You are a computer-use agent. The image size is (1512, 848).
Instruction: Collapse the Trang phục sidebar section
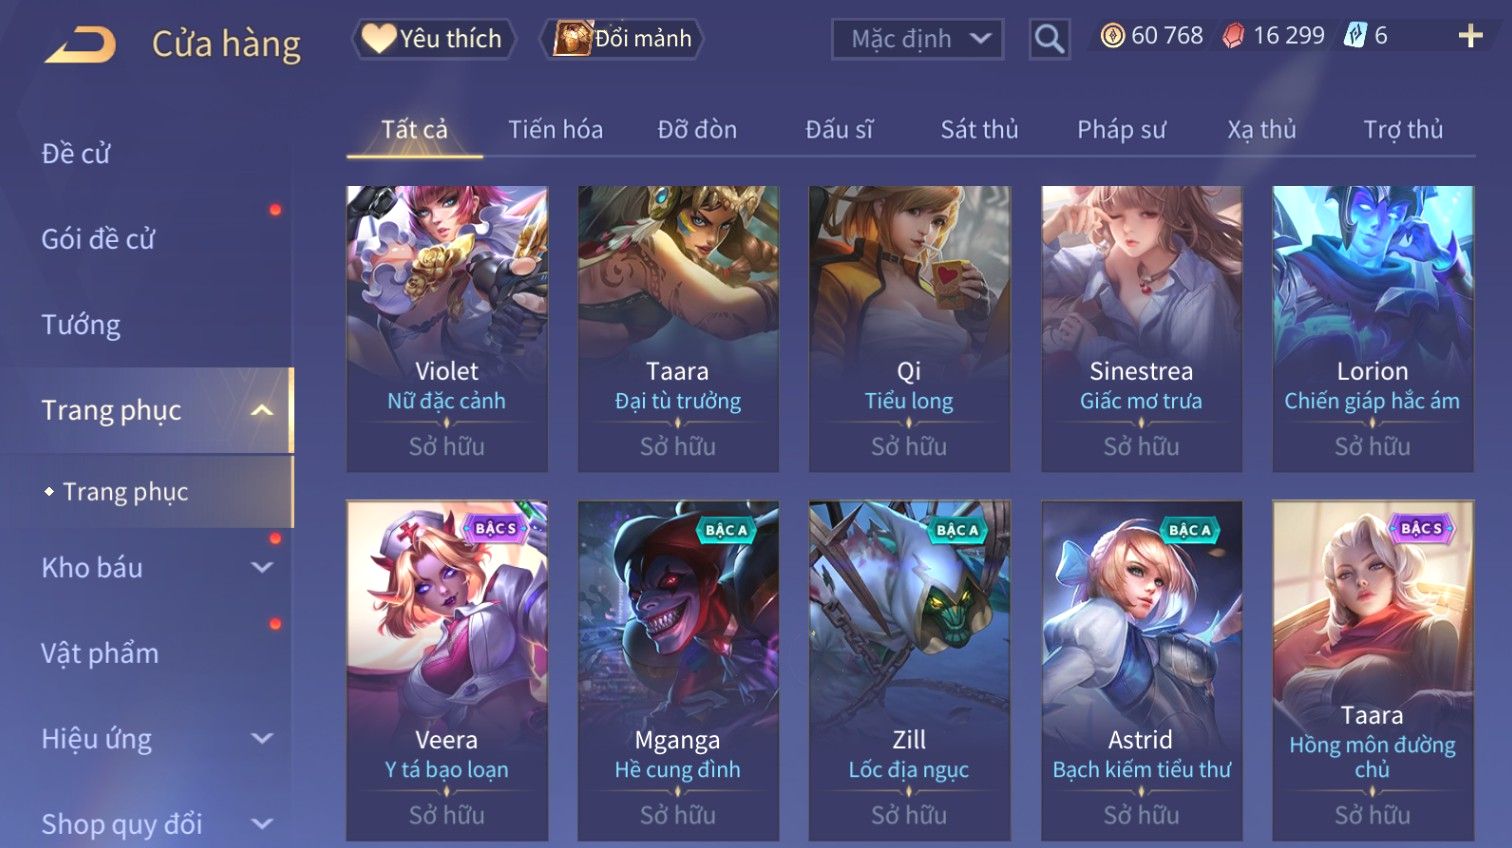tap(262, 410)
